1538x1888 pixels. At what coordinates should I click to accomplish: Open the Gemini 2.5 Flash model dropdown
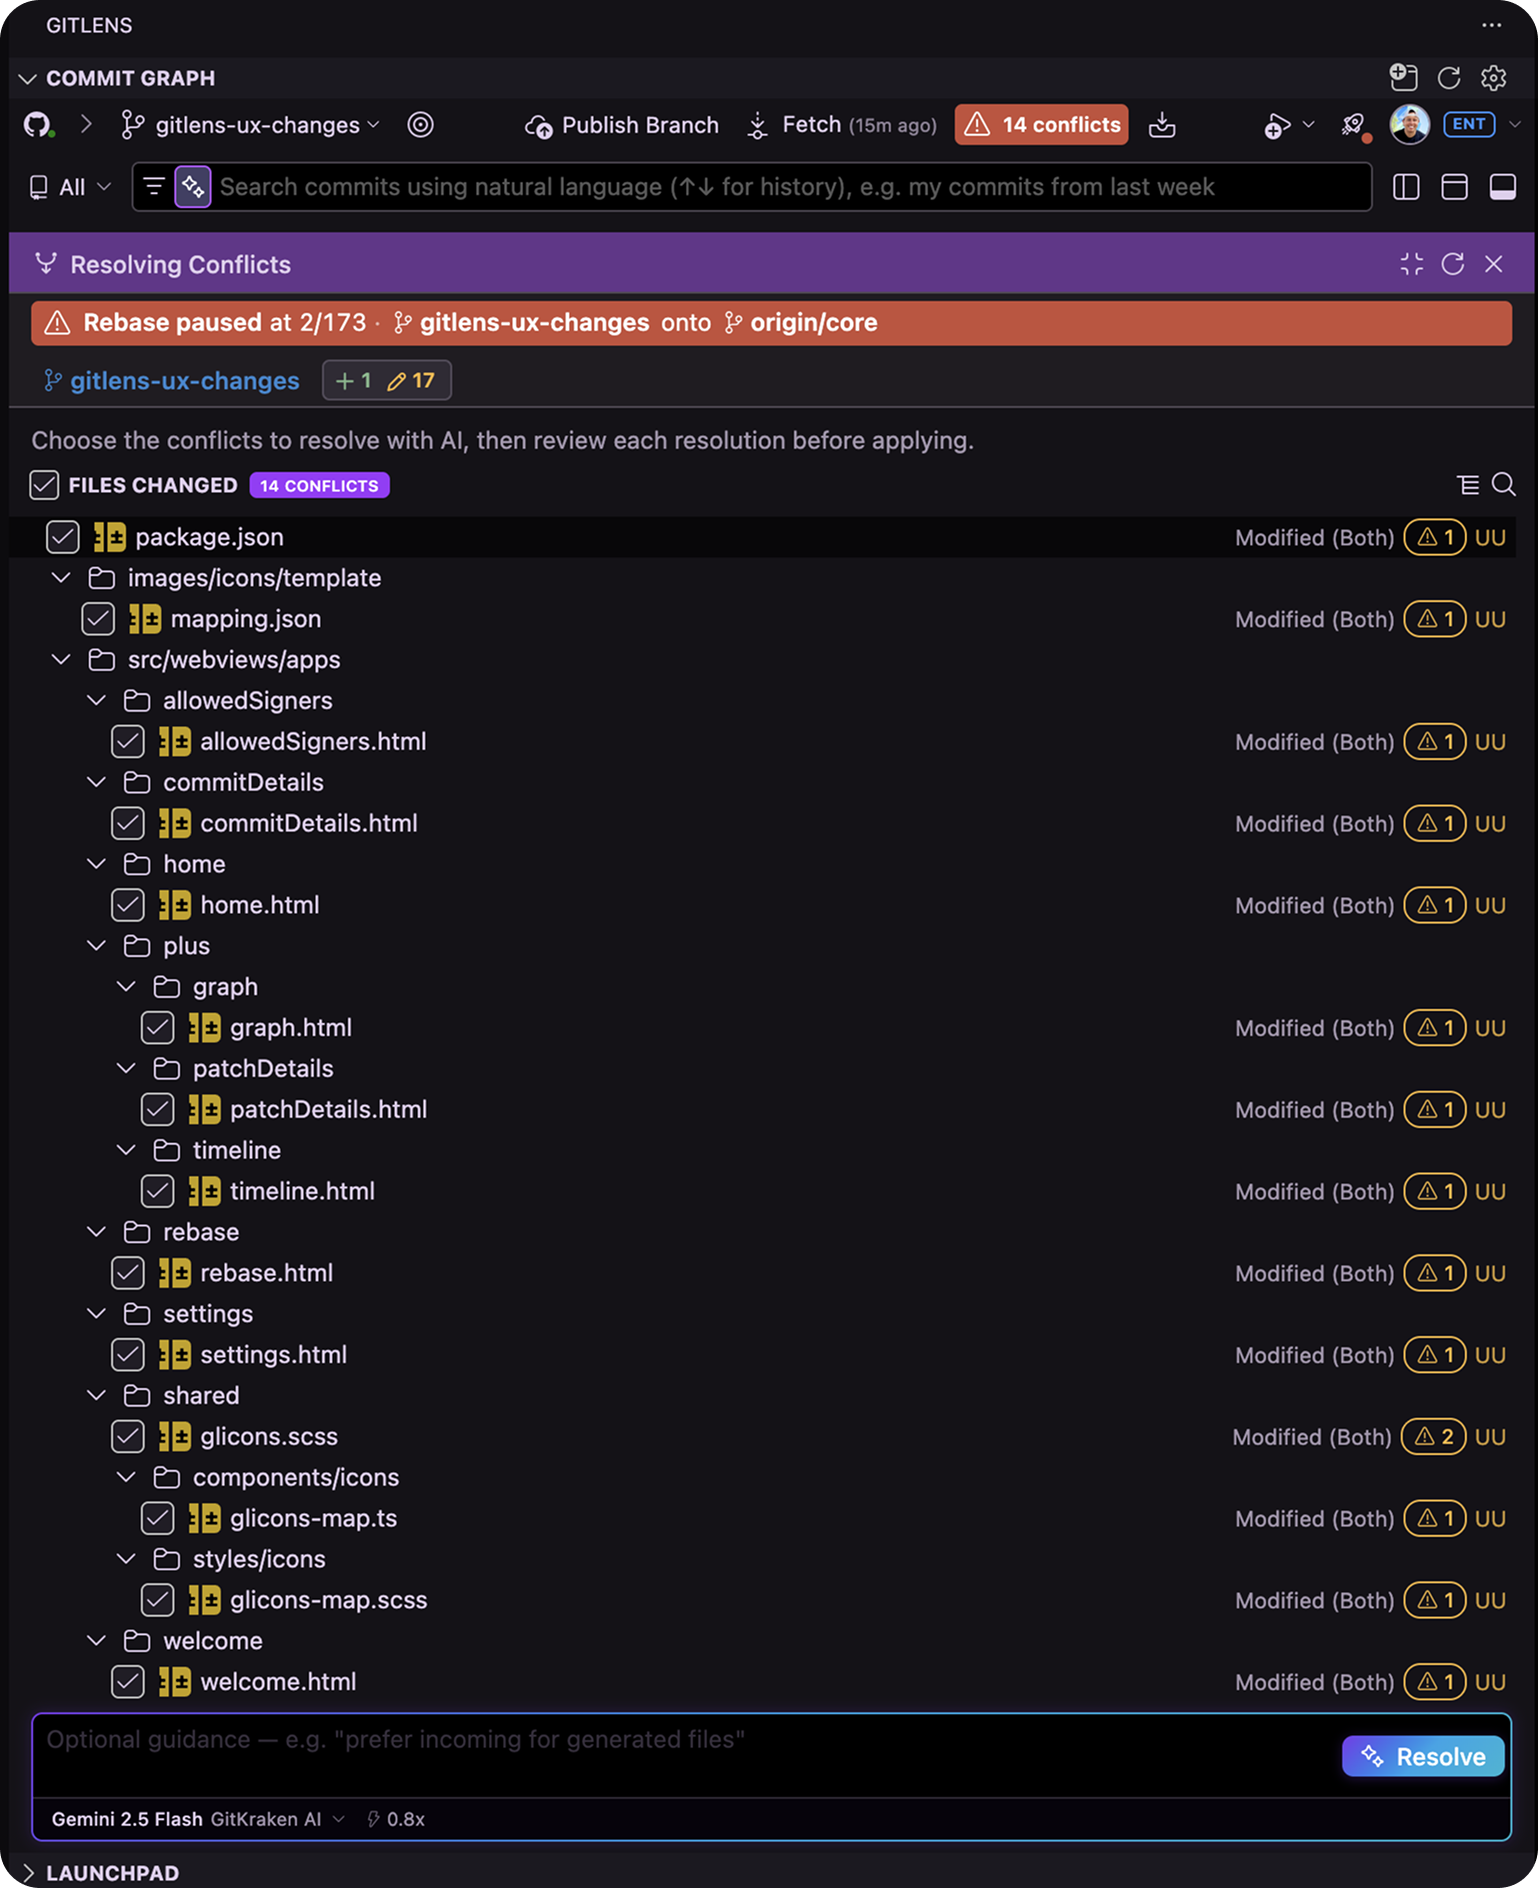[198, 1819]
